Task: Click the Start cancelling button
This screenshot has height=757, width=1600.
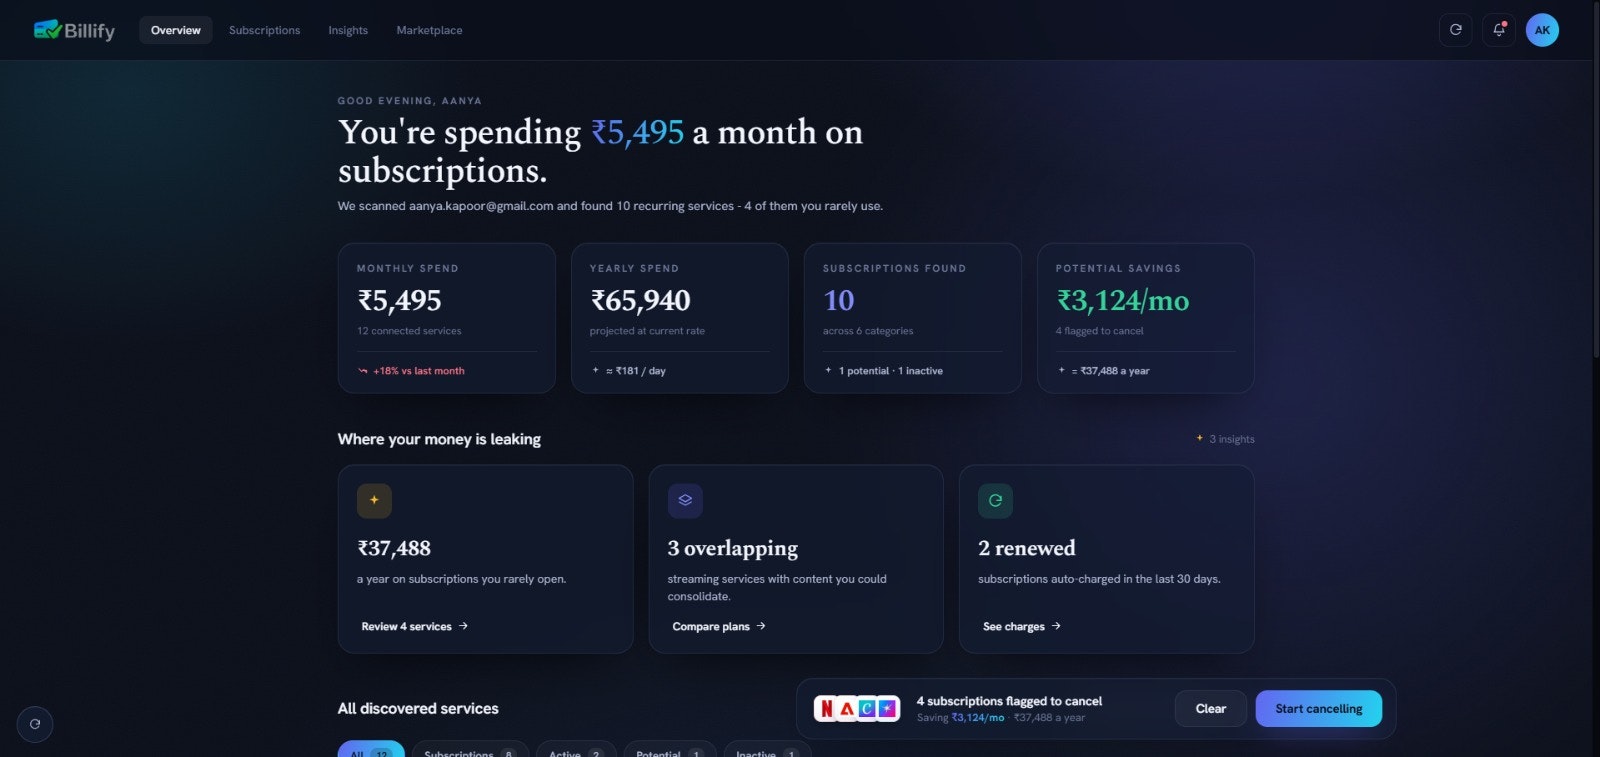Action: click(1319, 709)
